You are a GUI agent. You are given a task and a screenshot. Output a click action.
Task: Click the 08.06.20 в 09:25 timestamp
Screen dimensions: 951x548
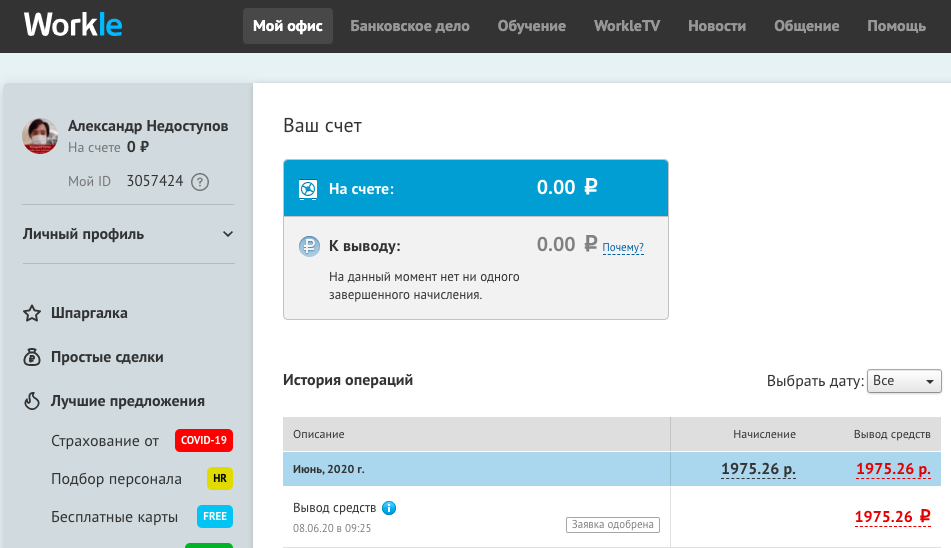(x=332, y=528)
